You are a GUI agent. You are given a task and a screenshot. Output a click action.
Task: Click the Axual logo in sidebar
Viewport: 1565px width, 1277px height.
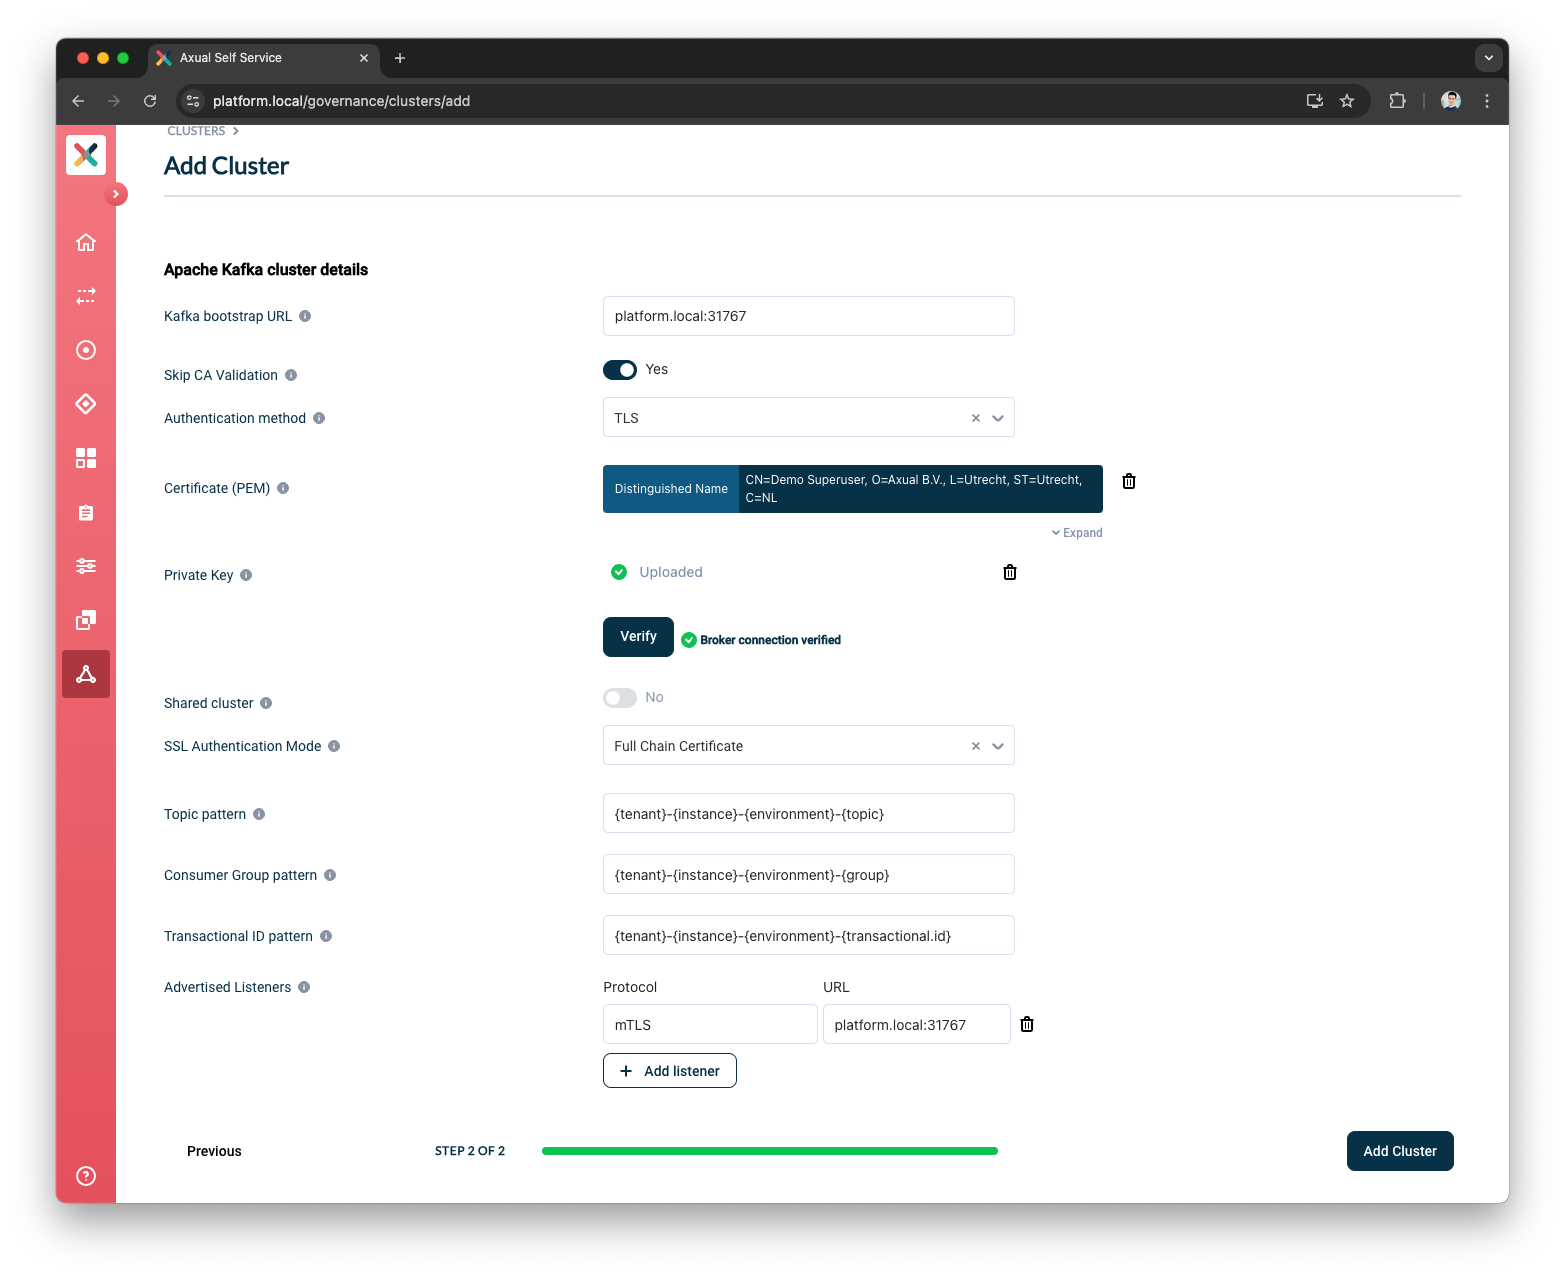[x=86, y=155]
